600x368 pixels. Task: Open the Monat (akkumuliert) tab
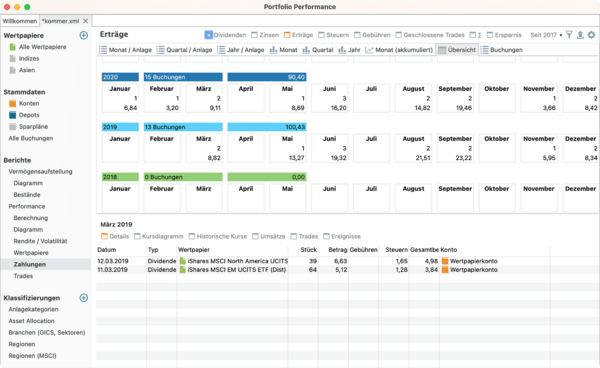pyautogui.click(x=399, y=50)
